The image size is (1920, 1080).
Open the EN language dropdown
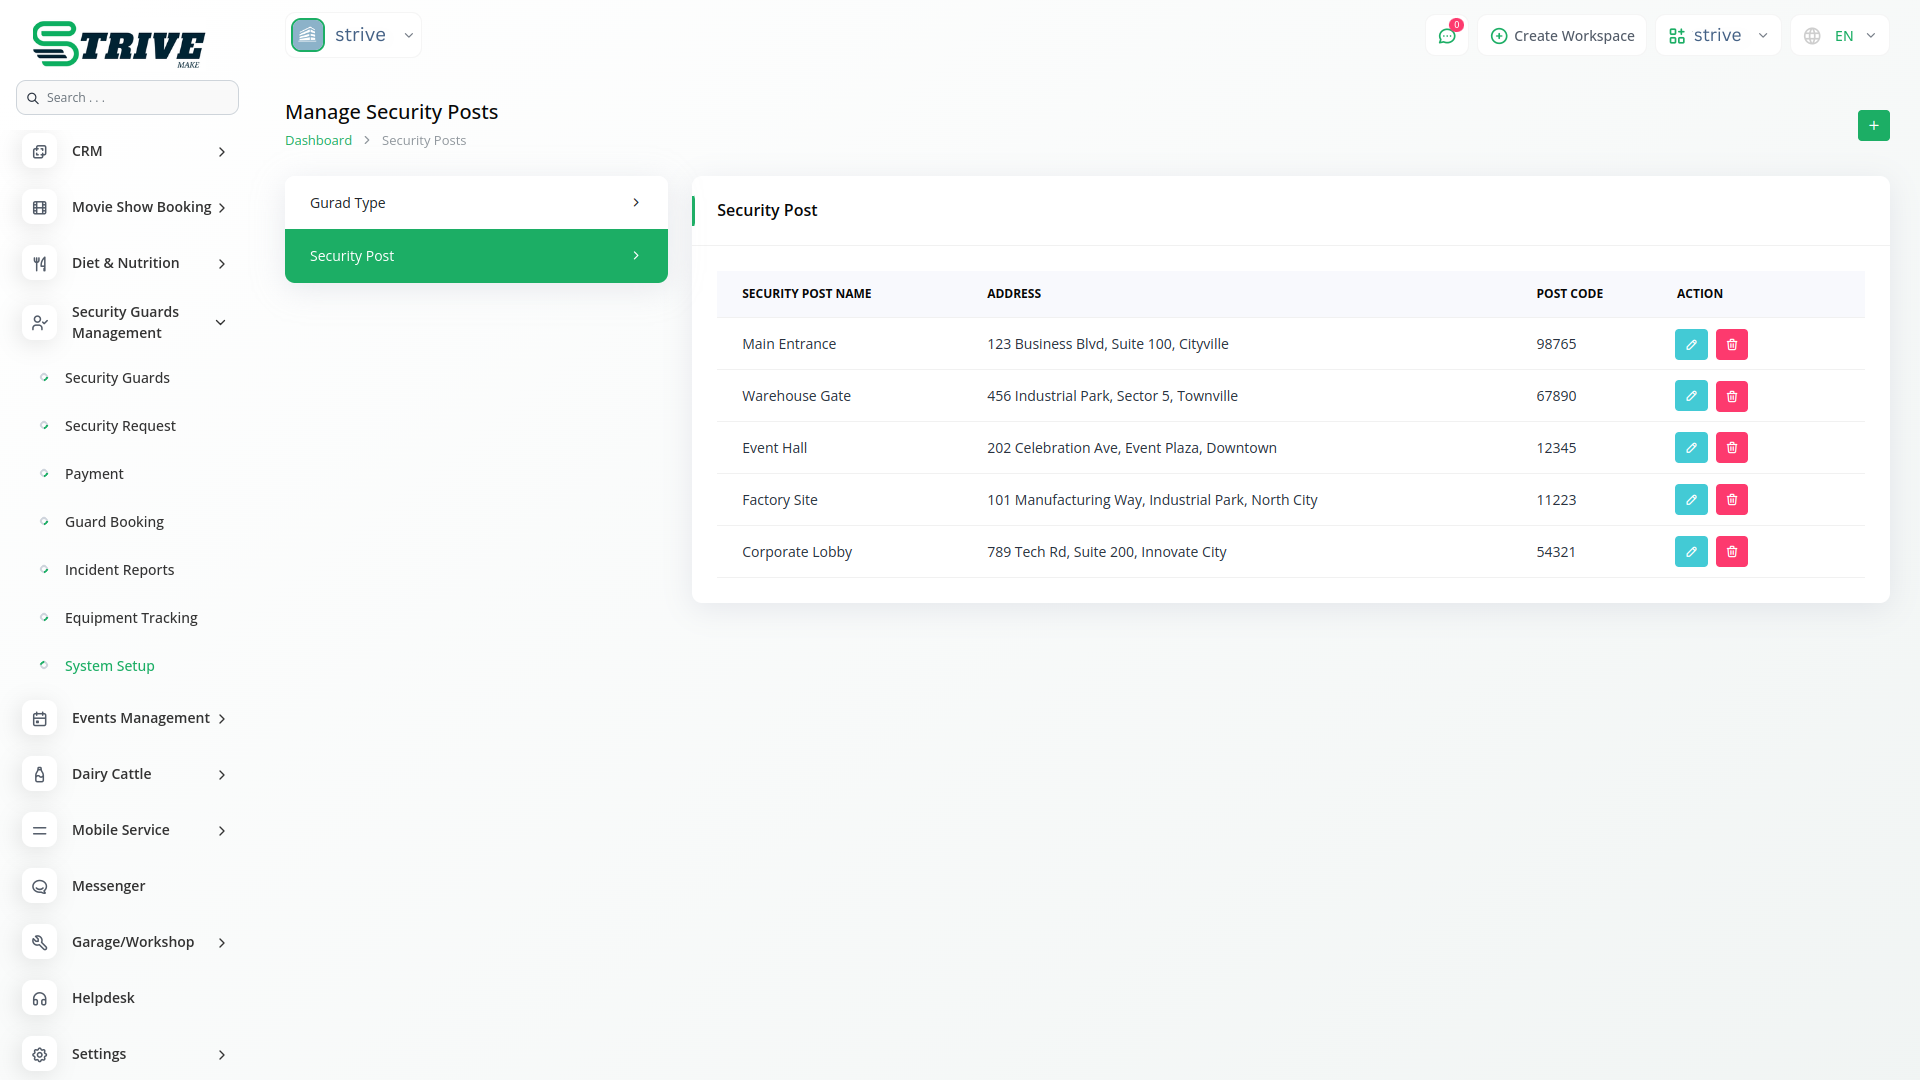(1840, 36)
